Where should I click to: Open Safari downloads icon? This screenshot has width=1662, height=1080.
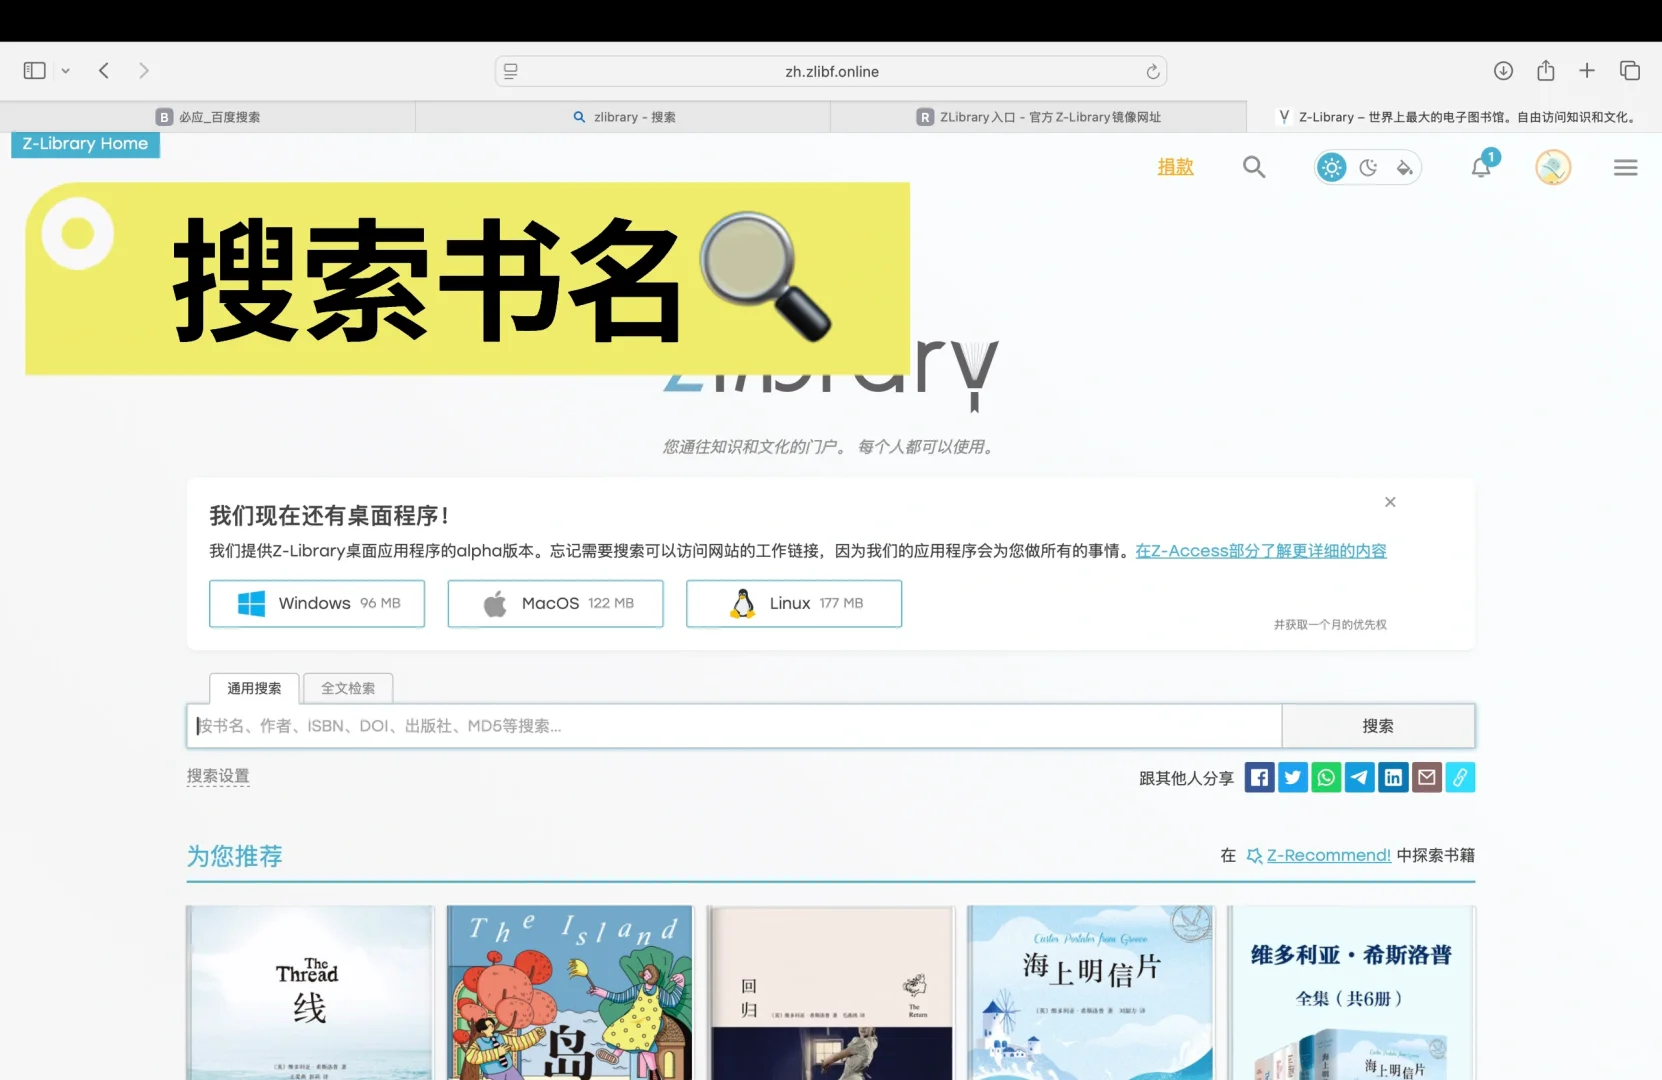coord(1503,71)
